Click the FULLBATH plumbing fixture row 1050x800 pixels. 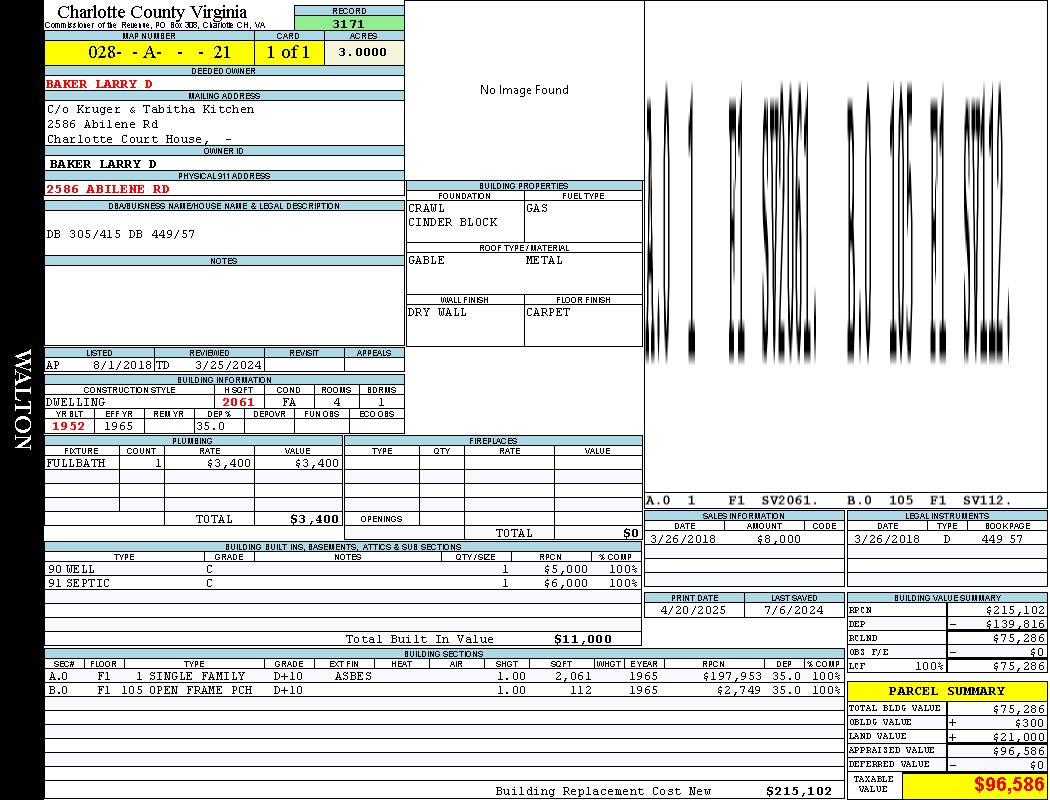193,463
